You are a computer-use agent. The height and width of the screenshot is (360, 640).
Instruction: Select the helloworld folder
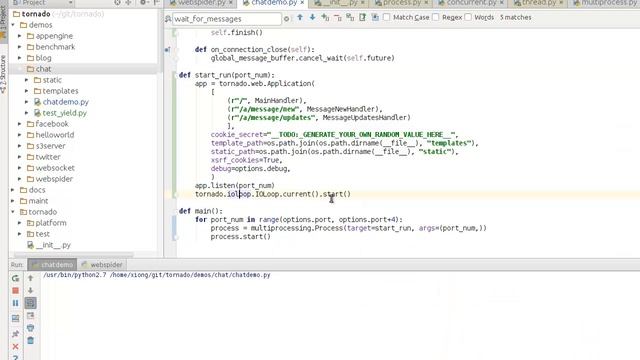pyautogui.click(x=55, y=135)
